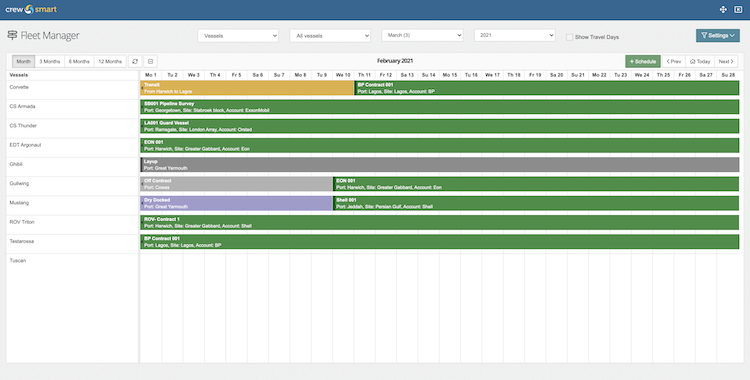Open the Settings filter button

(717, 35)
